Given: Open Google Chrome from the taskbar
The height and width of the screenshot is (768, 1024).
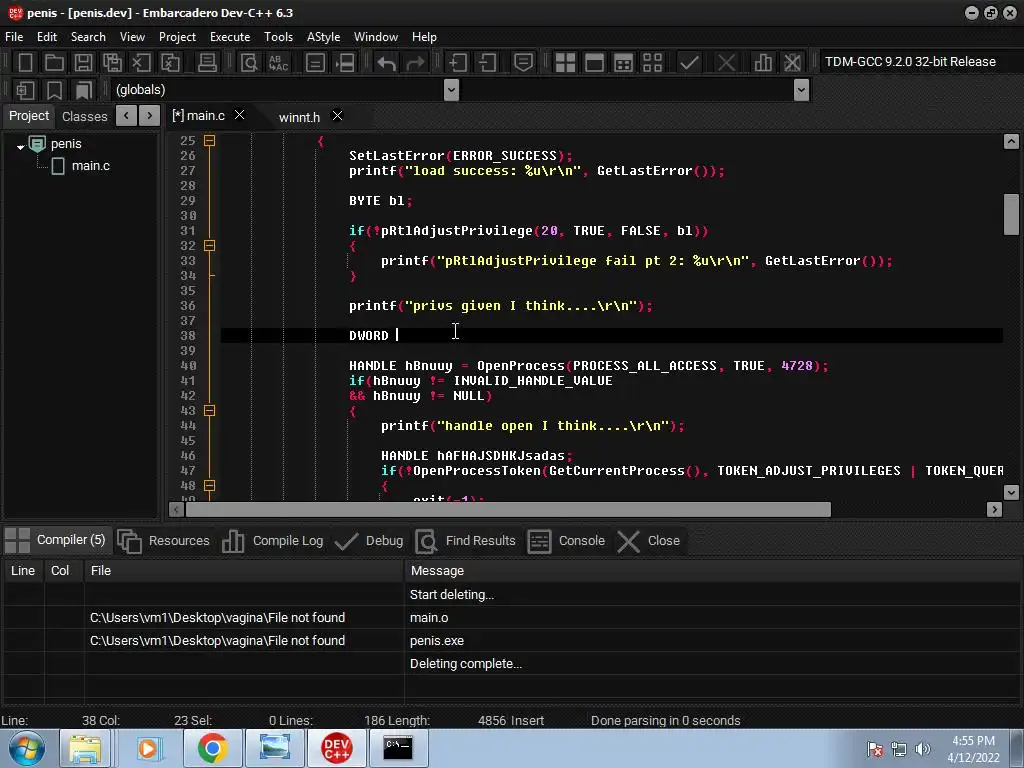Looking at the screenshot, I should (212, 748).
